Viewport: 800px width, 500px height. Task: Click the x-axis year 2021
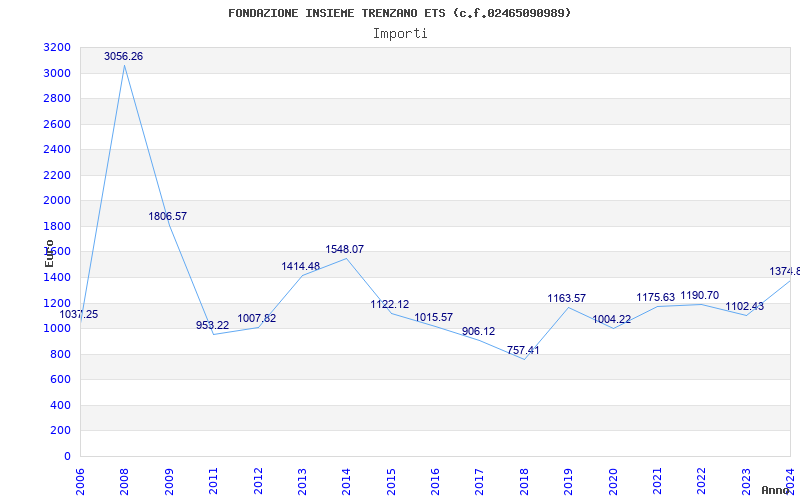click(658, 481)
